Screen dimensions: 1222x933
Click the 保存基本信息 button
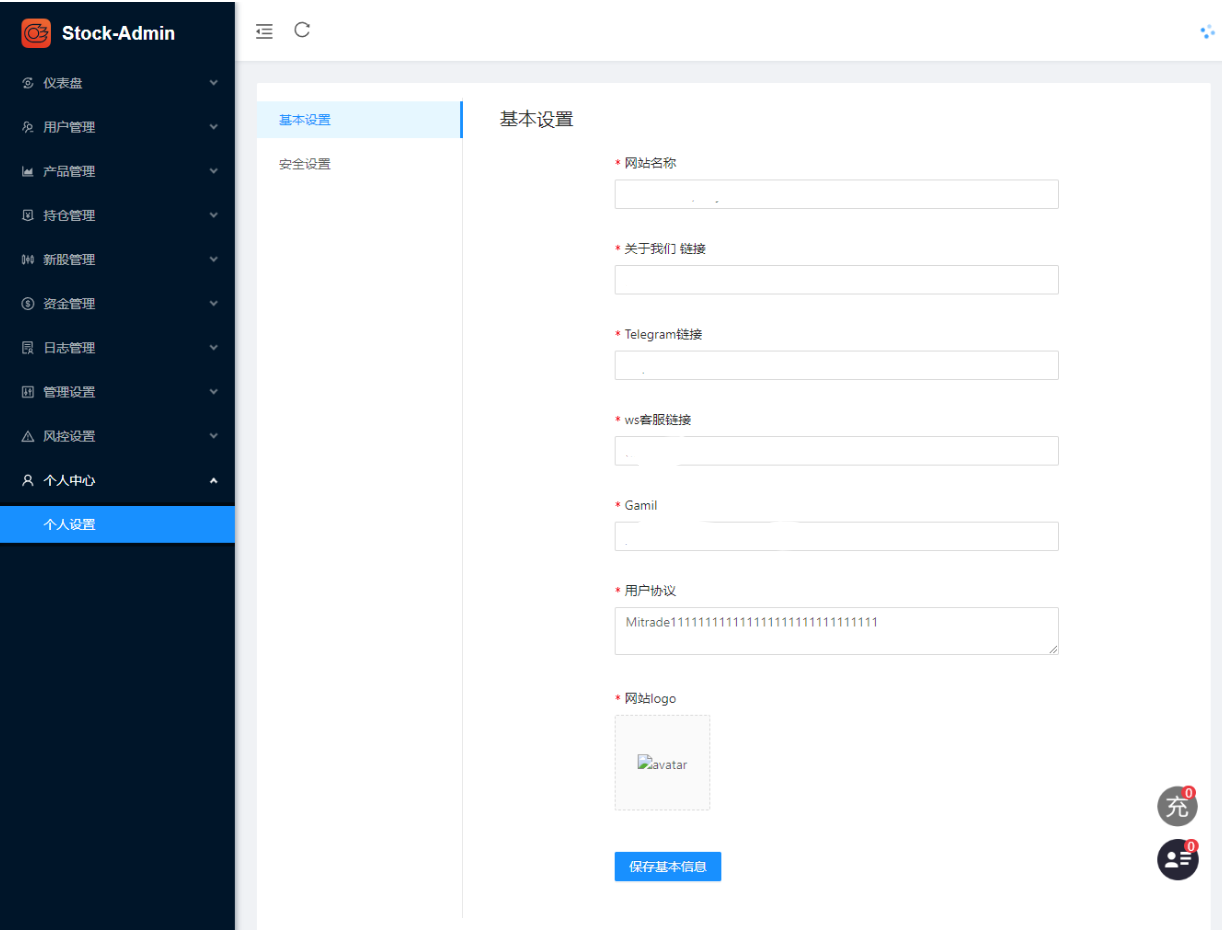coord(667,866)
